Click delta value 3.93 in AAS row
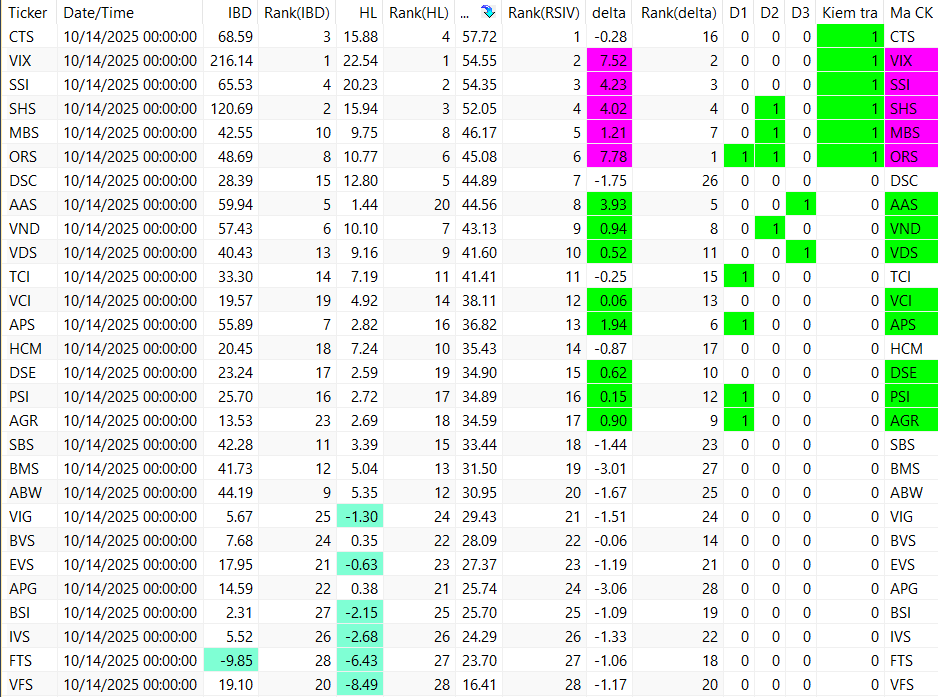Image resolution: width=938 pixels, height=697 pixels. click(x=610, y=205)
